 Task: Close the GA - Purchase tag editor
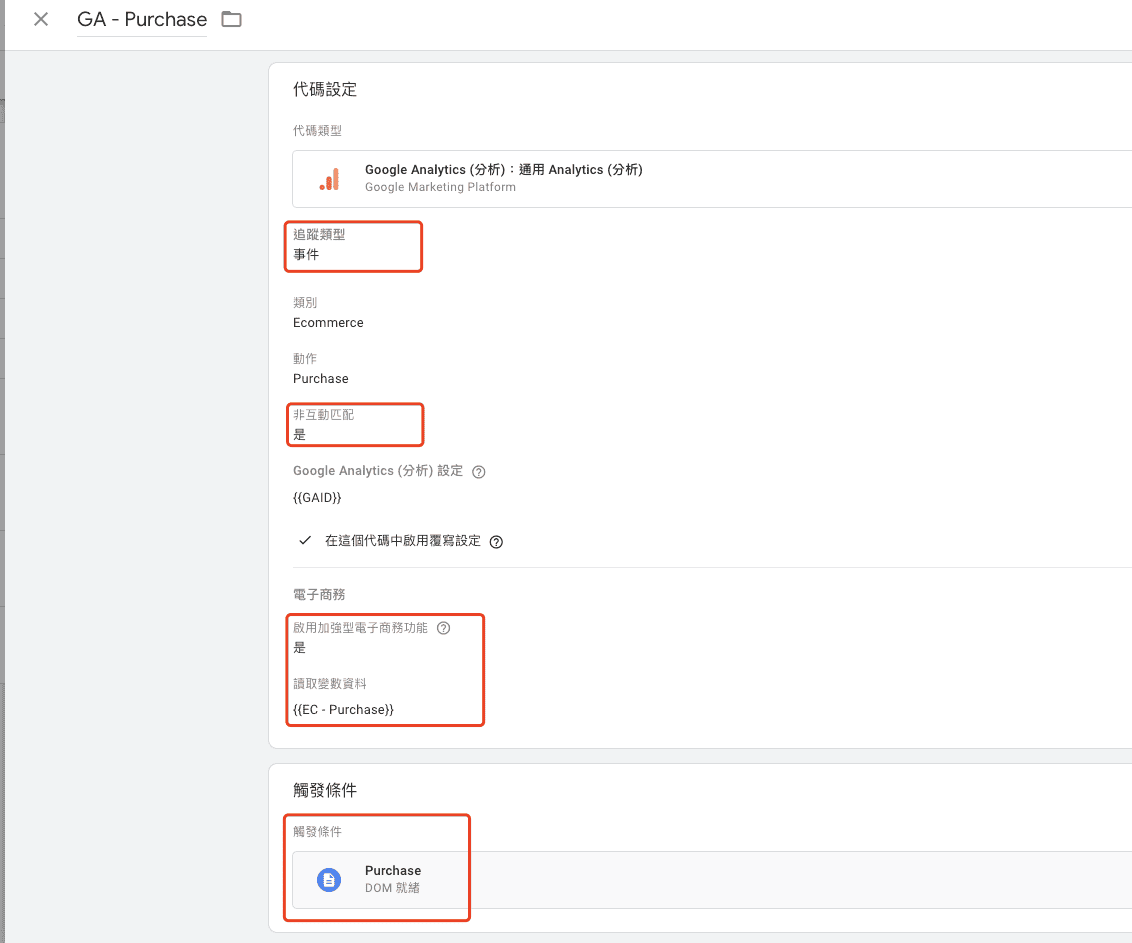click(41, 19)
